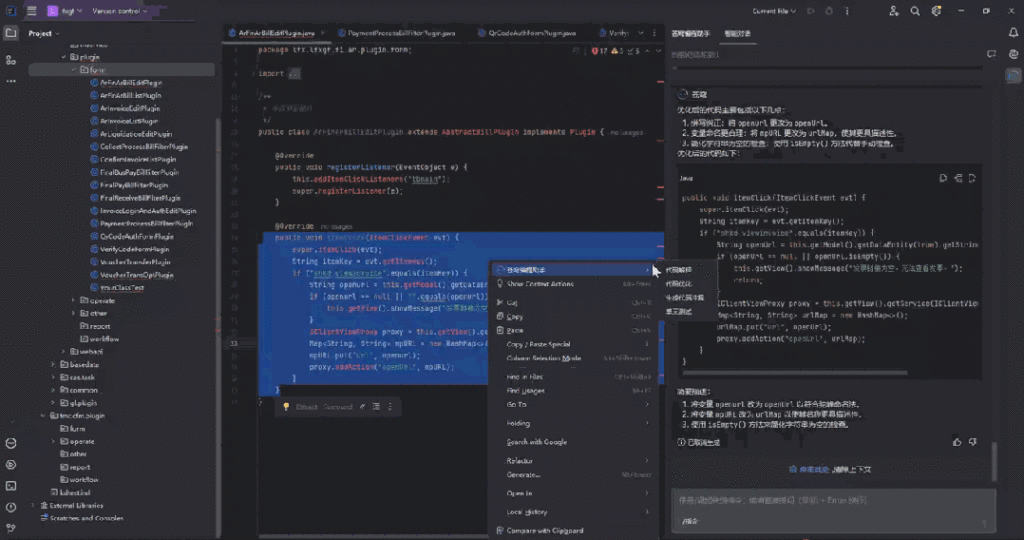The image size is (1024, 540).
Task: Select Compare with Clipboard menu entry
Action: pos(545,530)
